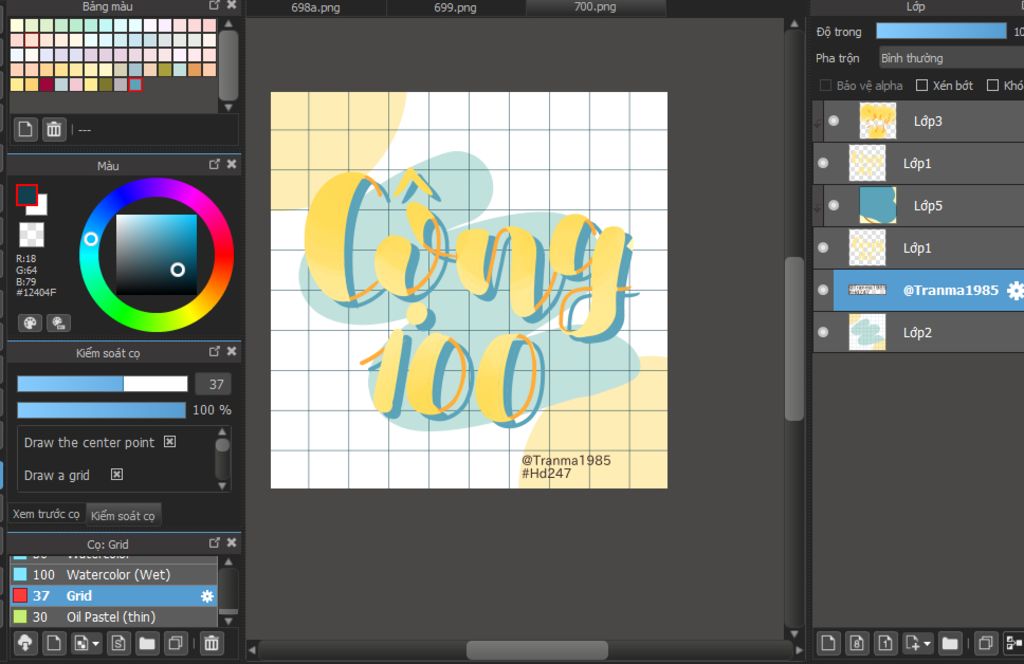Add new 8-bit layer
The height and width of the screenshot is (664, 1024).
857,643
